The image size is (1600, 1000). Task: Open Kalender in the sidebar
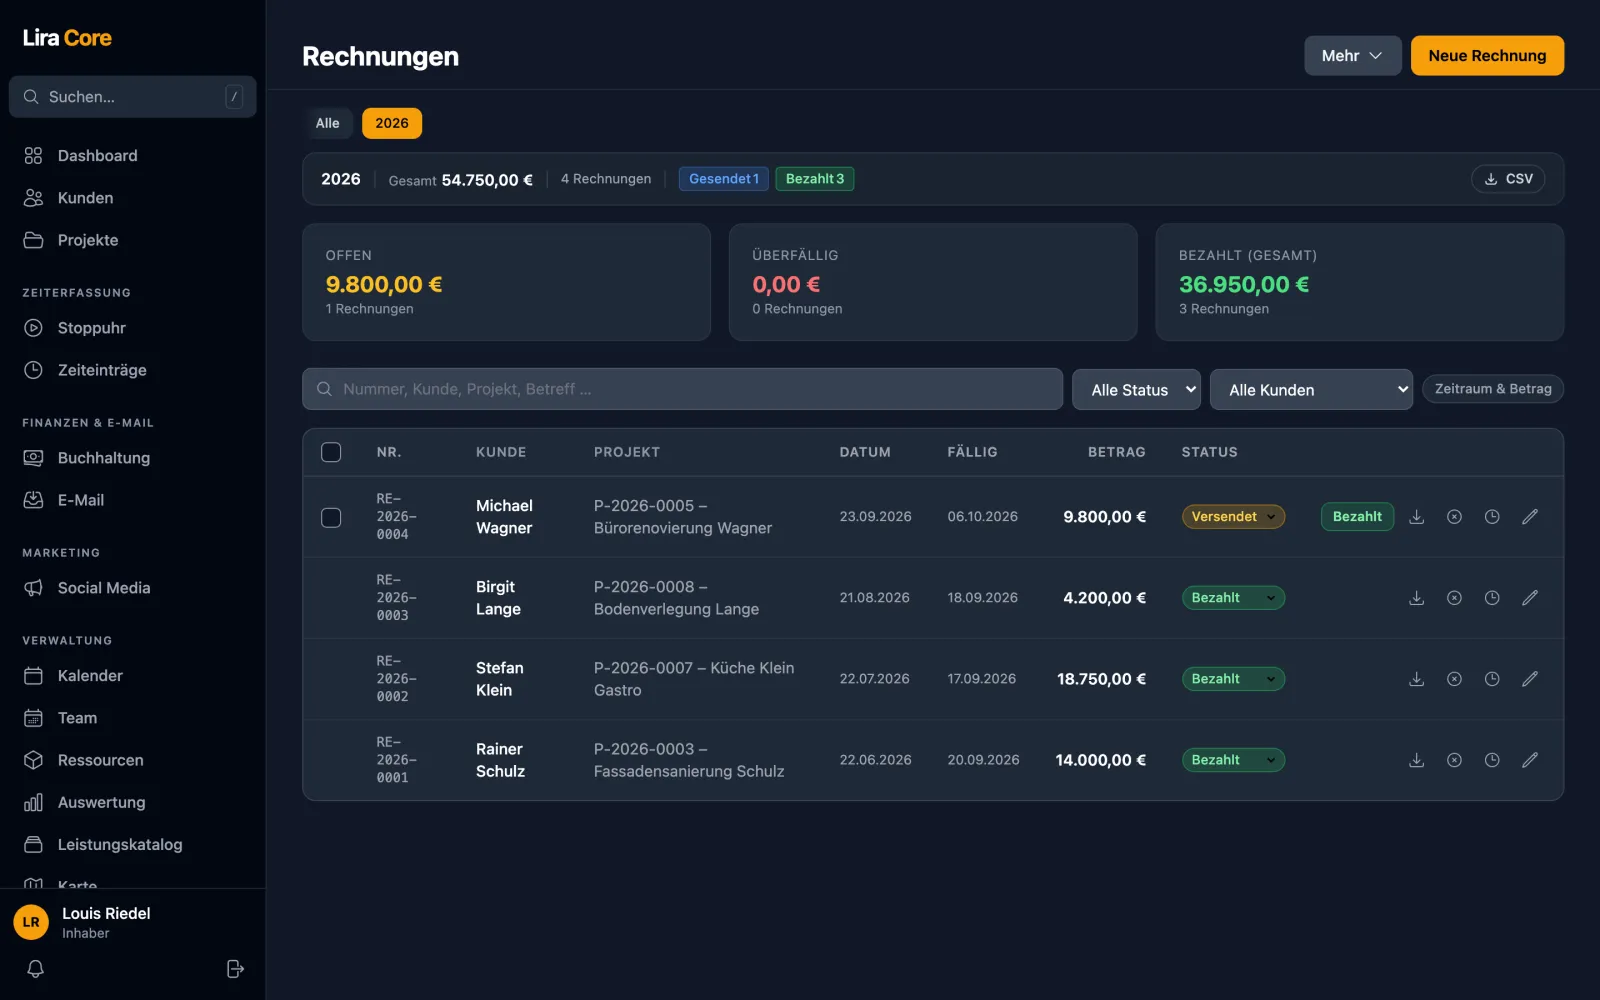pos(132,676)
